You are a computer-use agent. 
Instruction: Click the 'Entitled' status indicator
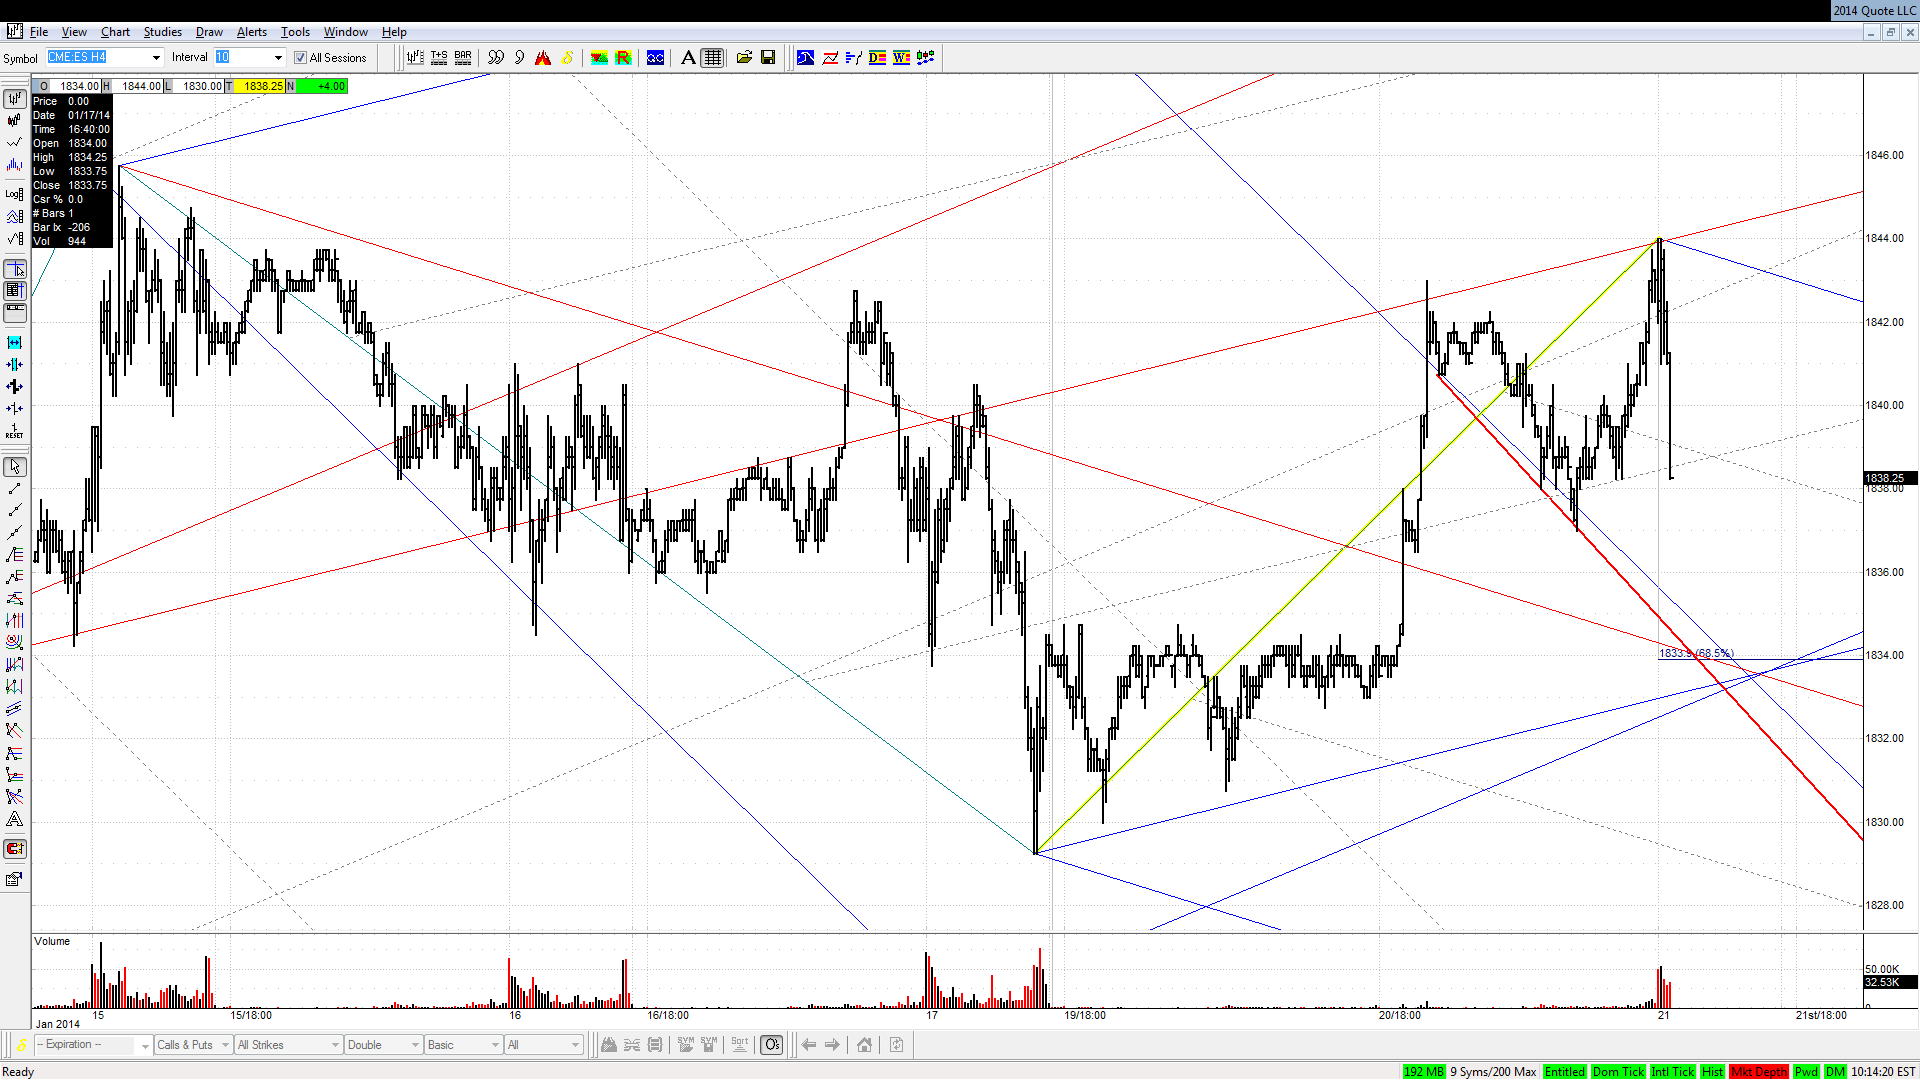coord(1564,1071)
